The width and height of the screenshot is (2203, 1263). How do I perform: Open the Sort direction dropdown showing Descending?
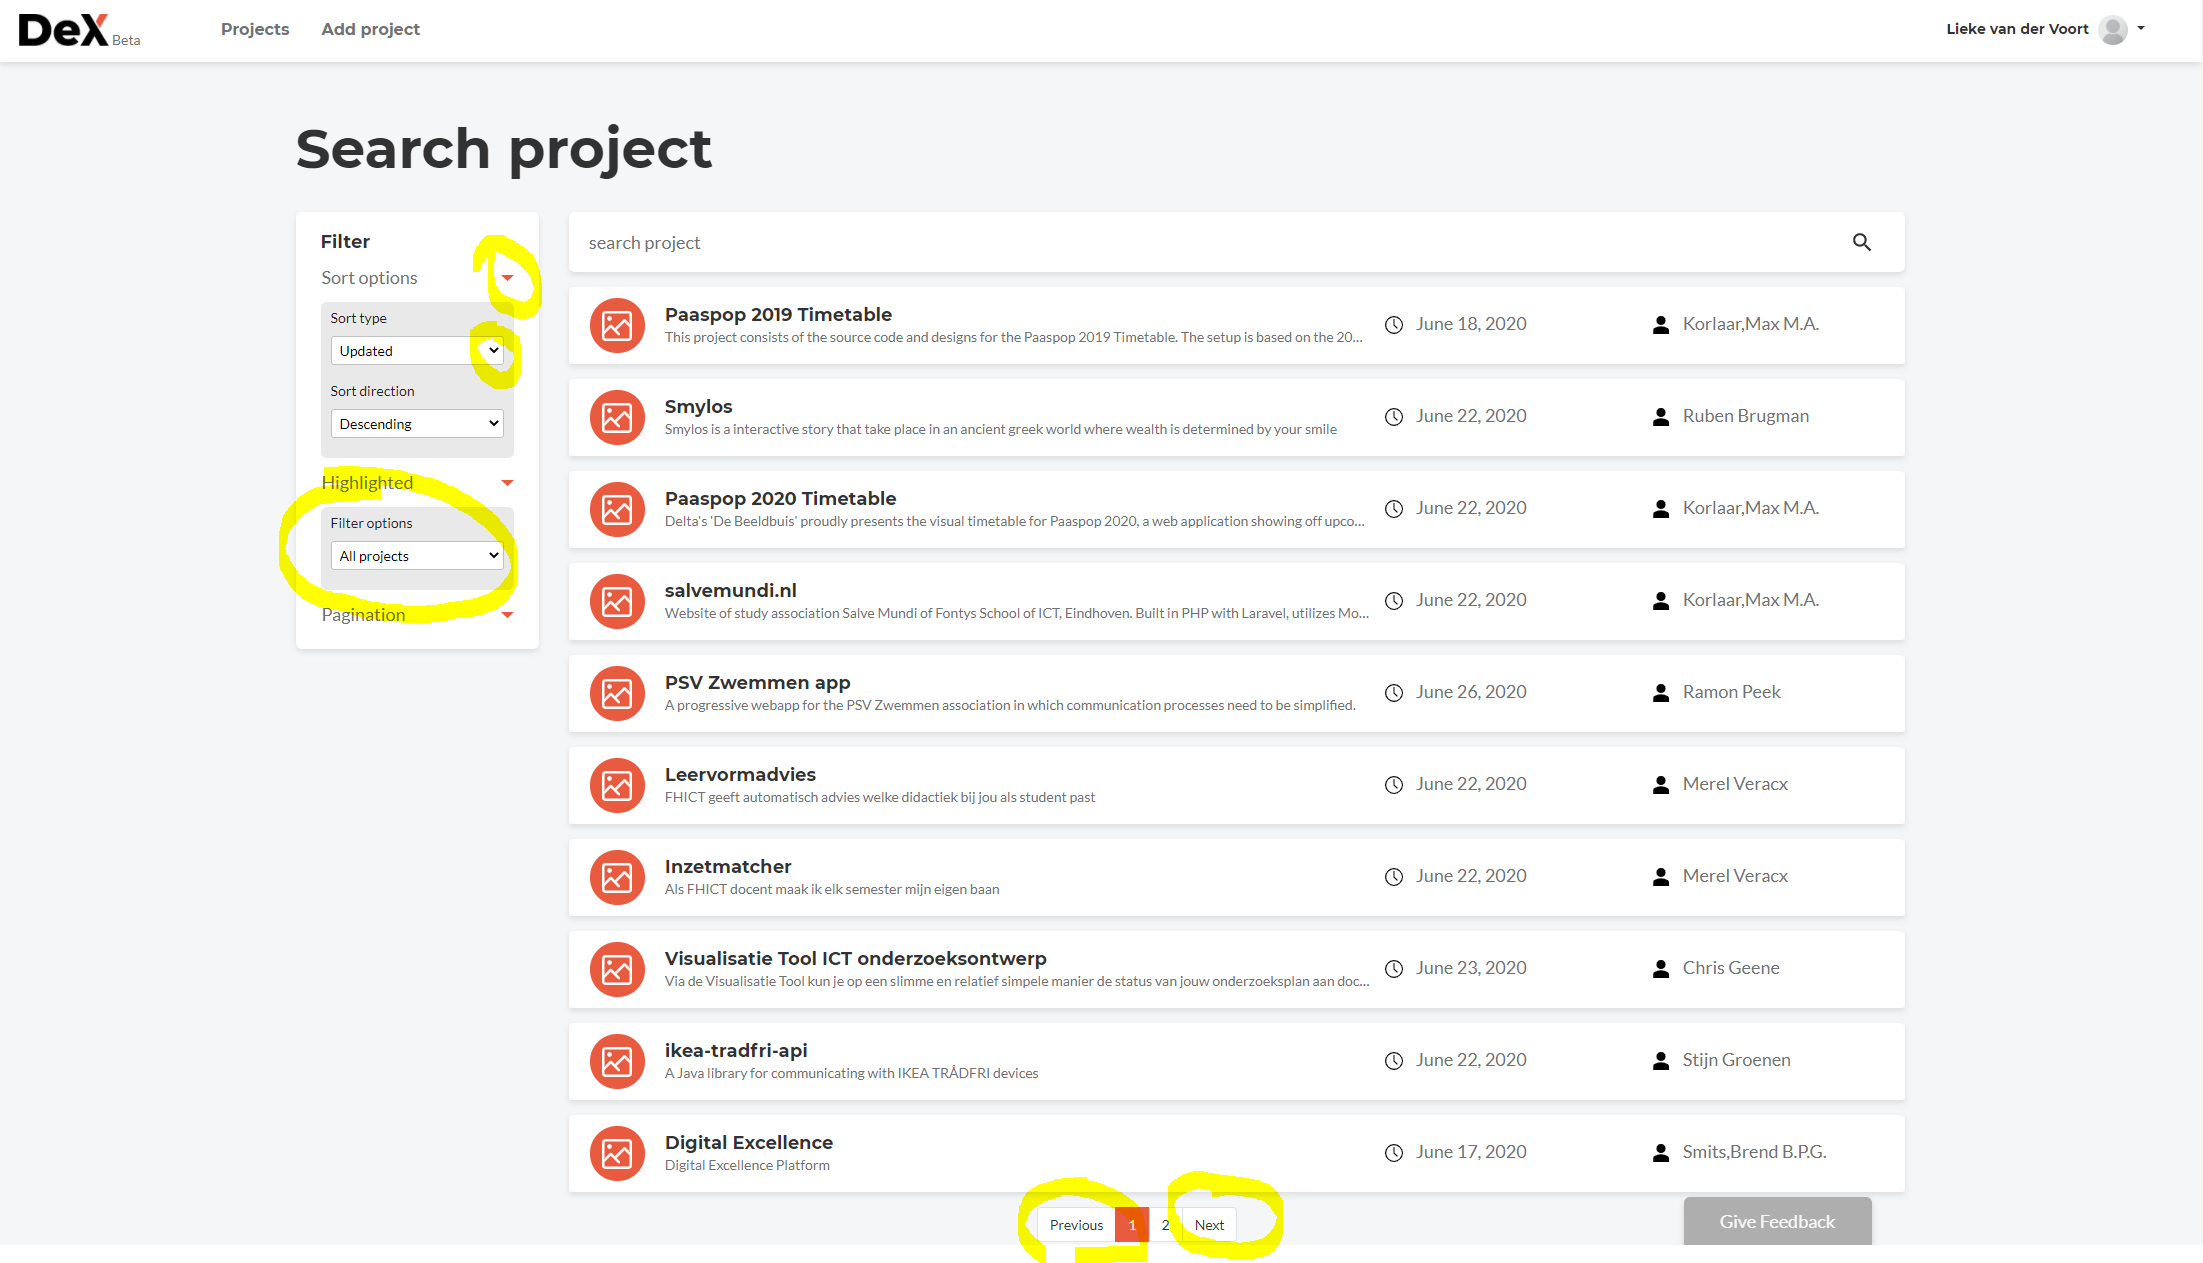pos(416,423)
